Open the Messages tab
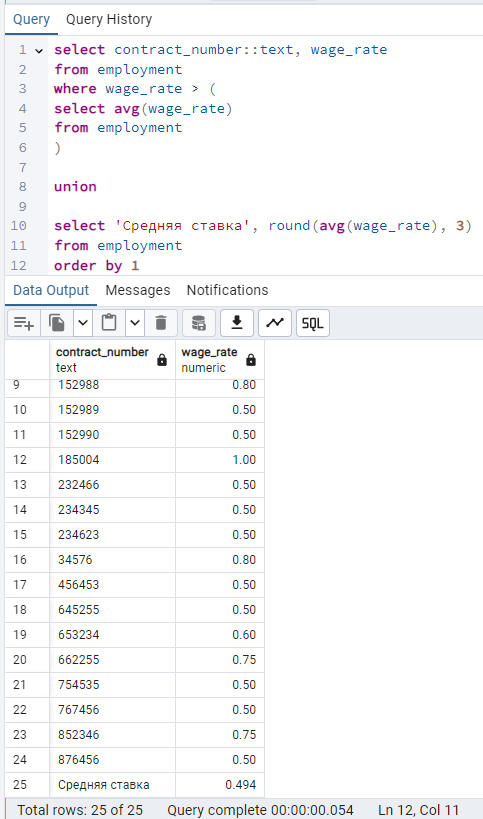This screenshot has width=483, height=819. 138,290
